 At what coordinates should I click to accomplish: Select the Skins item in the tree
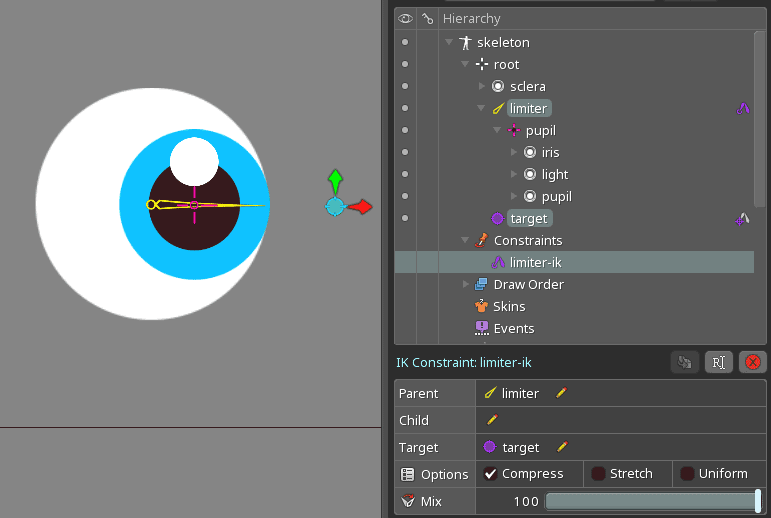508,306
